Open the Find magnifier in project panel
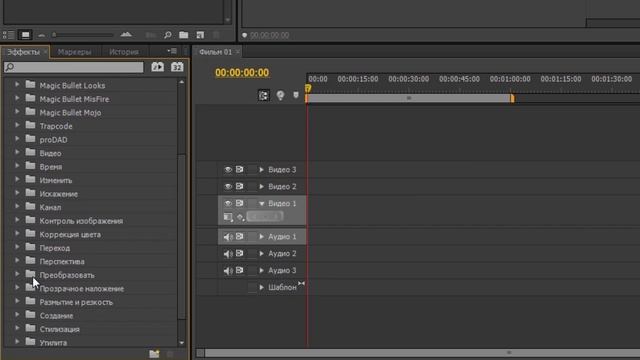The width and height of the screenshot is (640, 360). click(167, 35)
